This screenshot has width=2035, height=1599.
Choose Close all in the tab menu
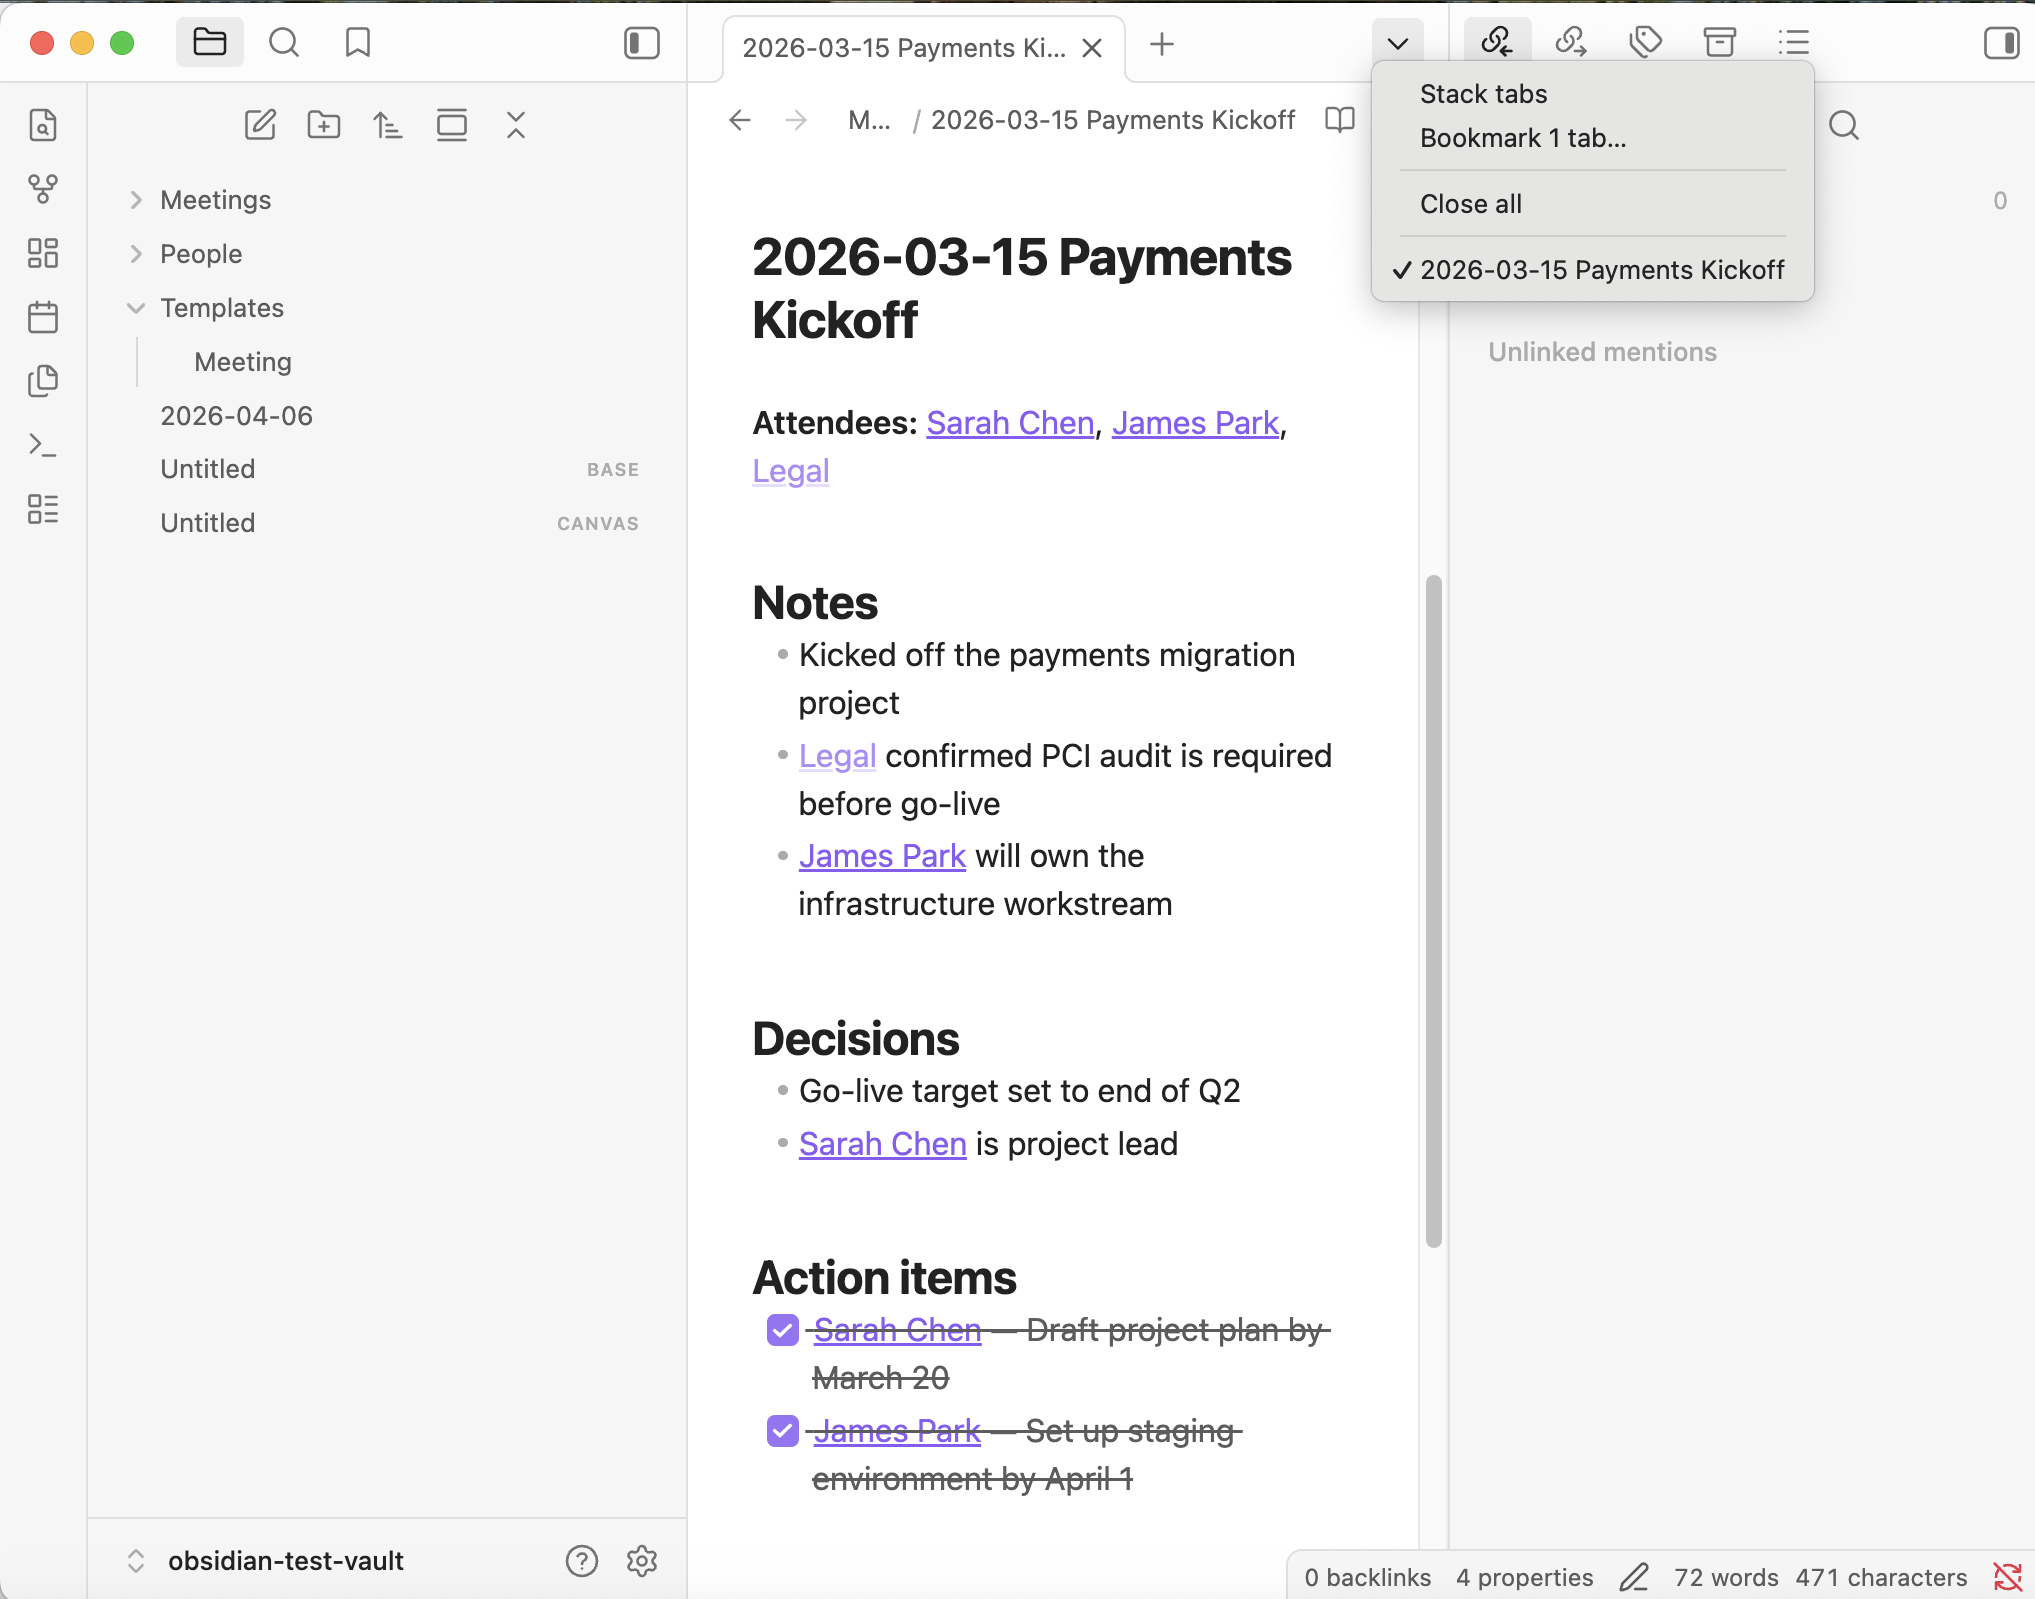tap(1470, 204)
